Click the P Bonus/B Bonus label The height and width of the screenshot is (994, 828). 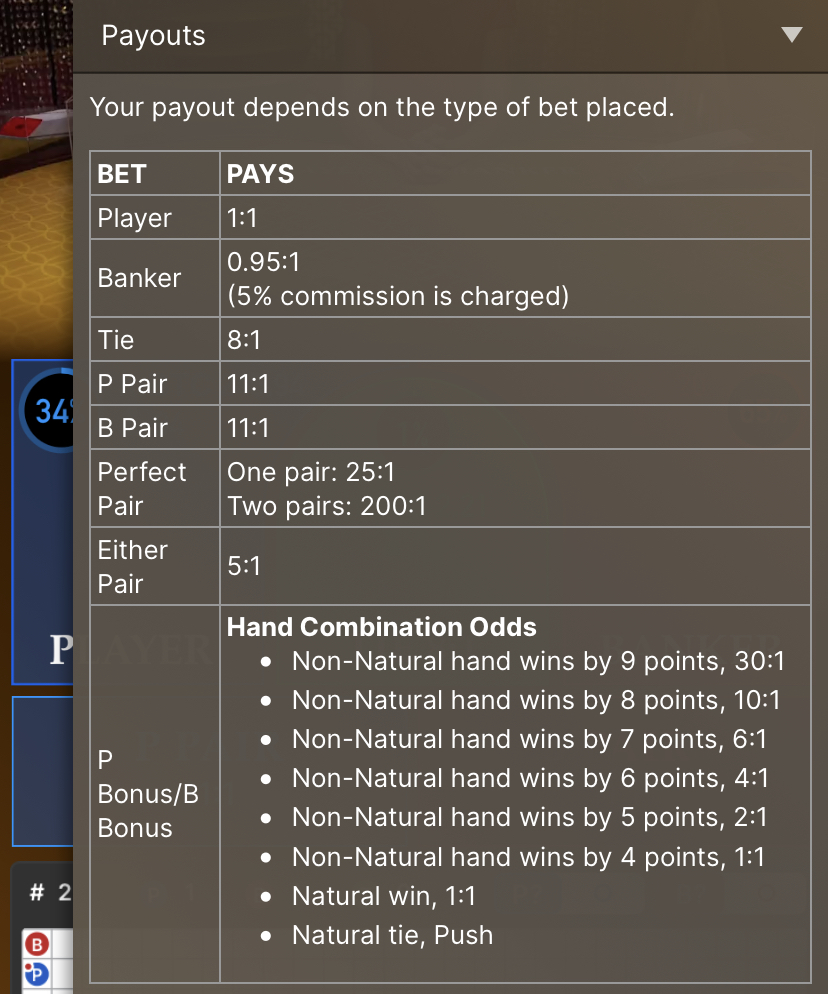[x=148, y=794]
